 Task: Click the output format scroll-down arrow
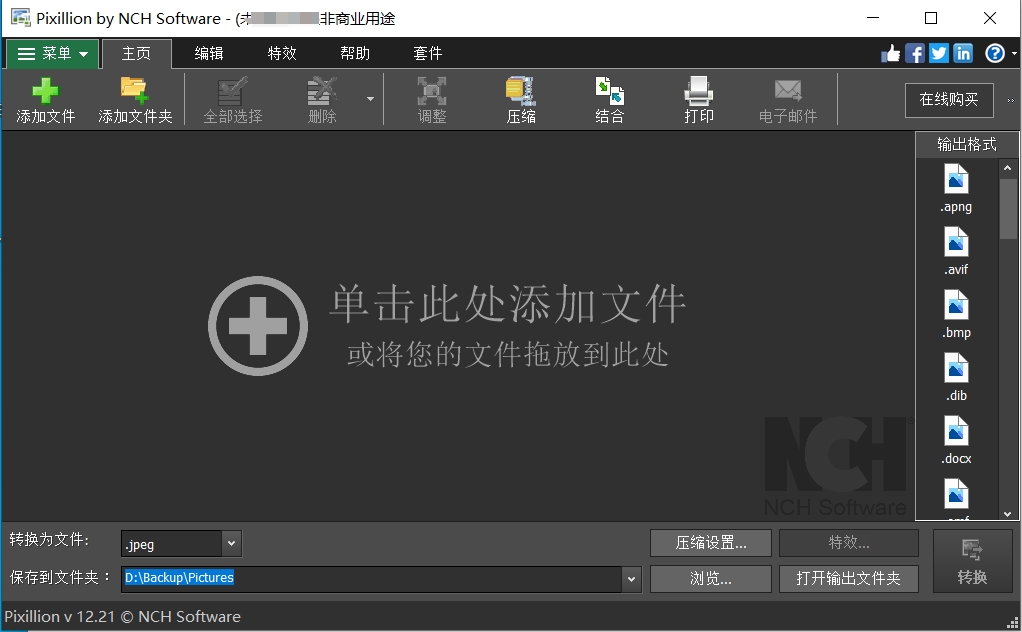tap(1008, 513)
